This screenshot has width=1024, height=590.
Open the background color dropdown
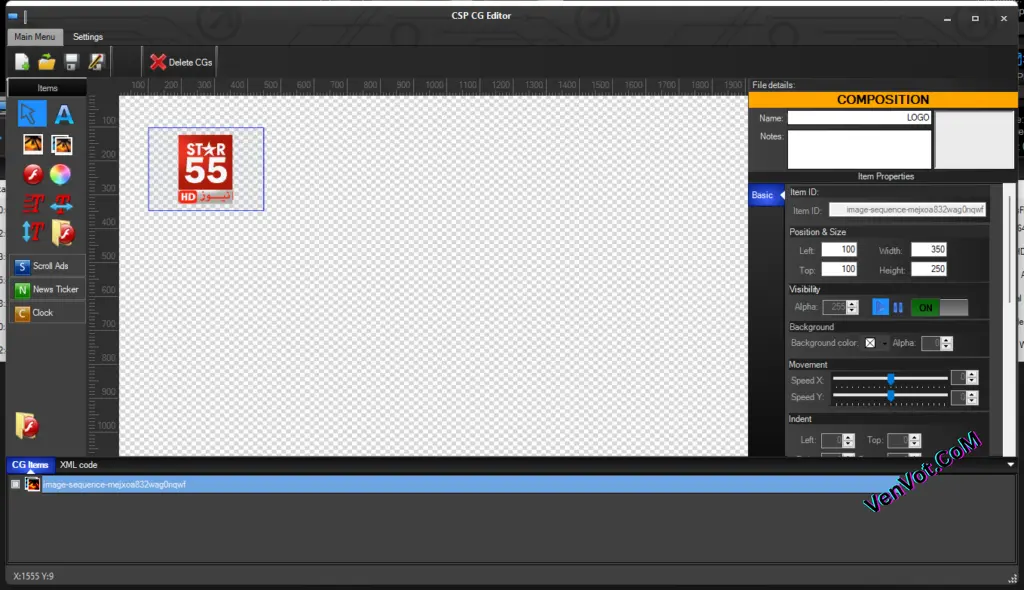coord(884,343)
